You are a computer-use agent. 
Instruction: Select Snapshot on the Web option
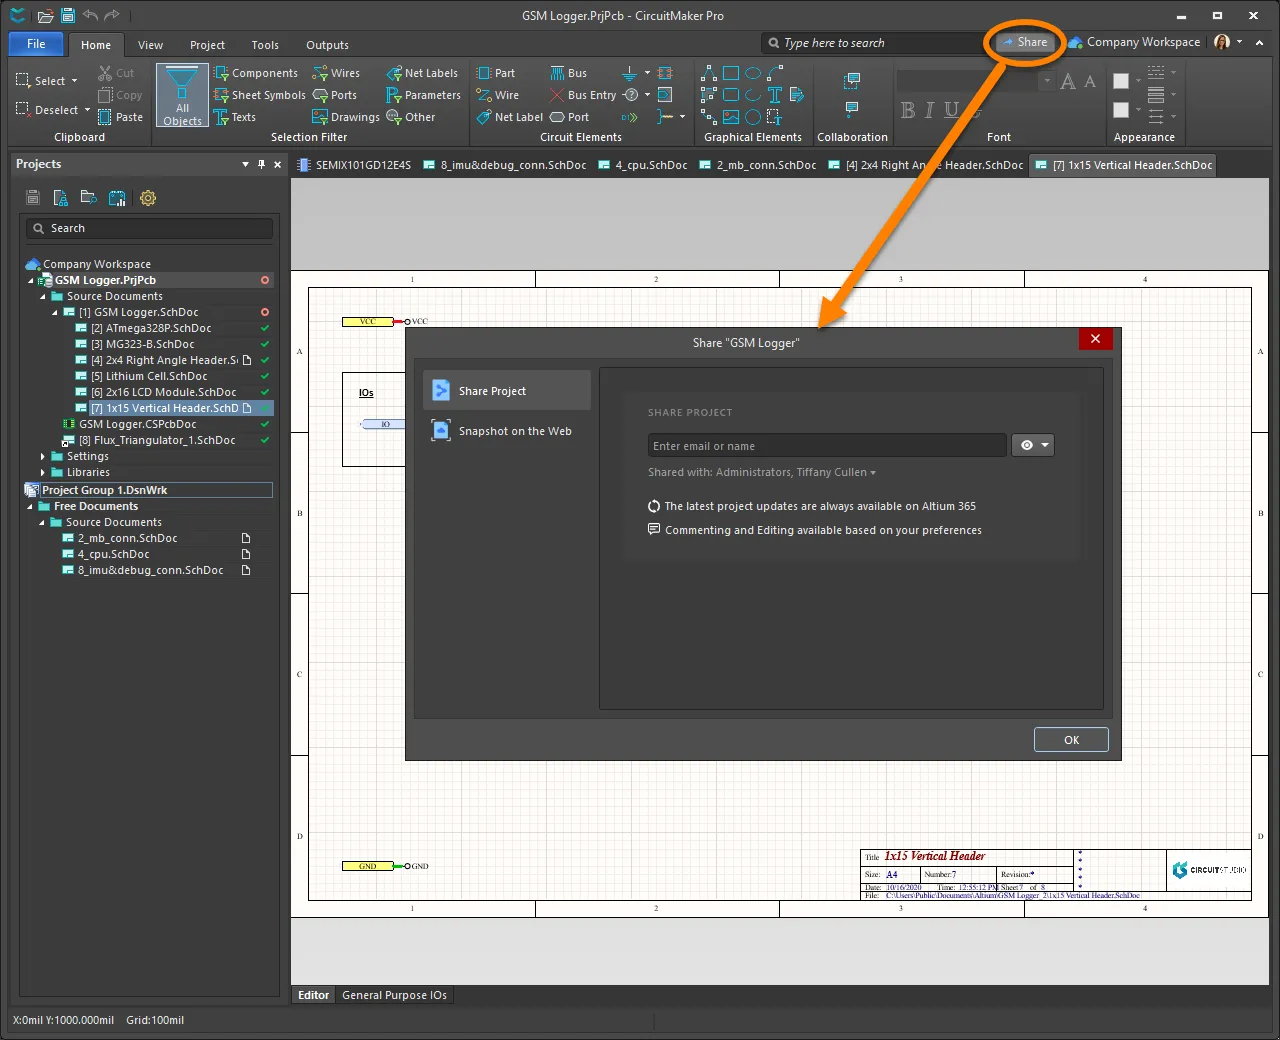click(x=507, y=431)
